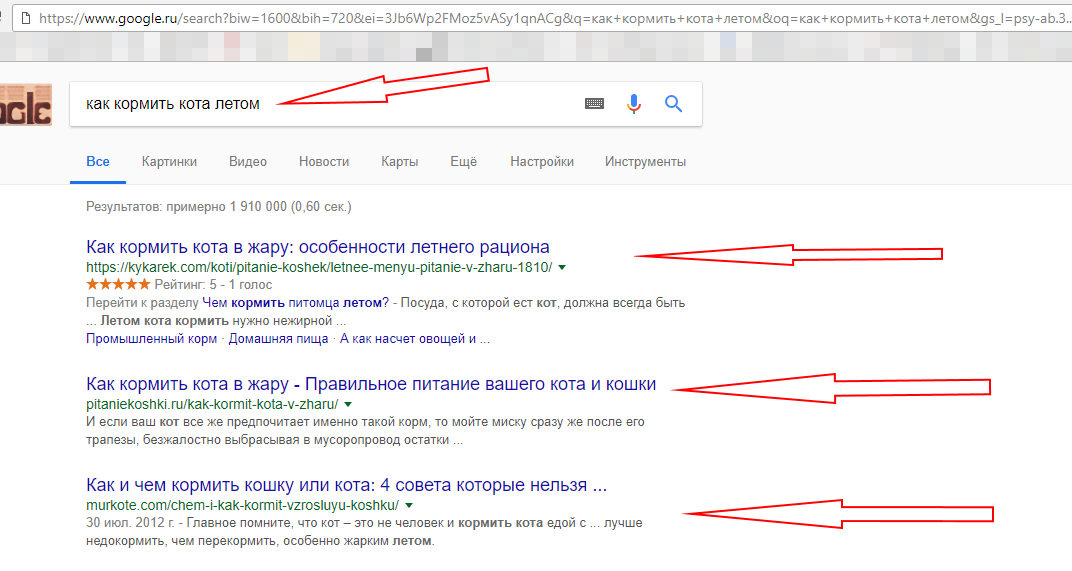Image resolution: width=1072 pixels, height=571 pixels.
Task: Expand the arrow after murkote.com URL
Action: pyautogui.click(x=409, y=505)
